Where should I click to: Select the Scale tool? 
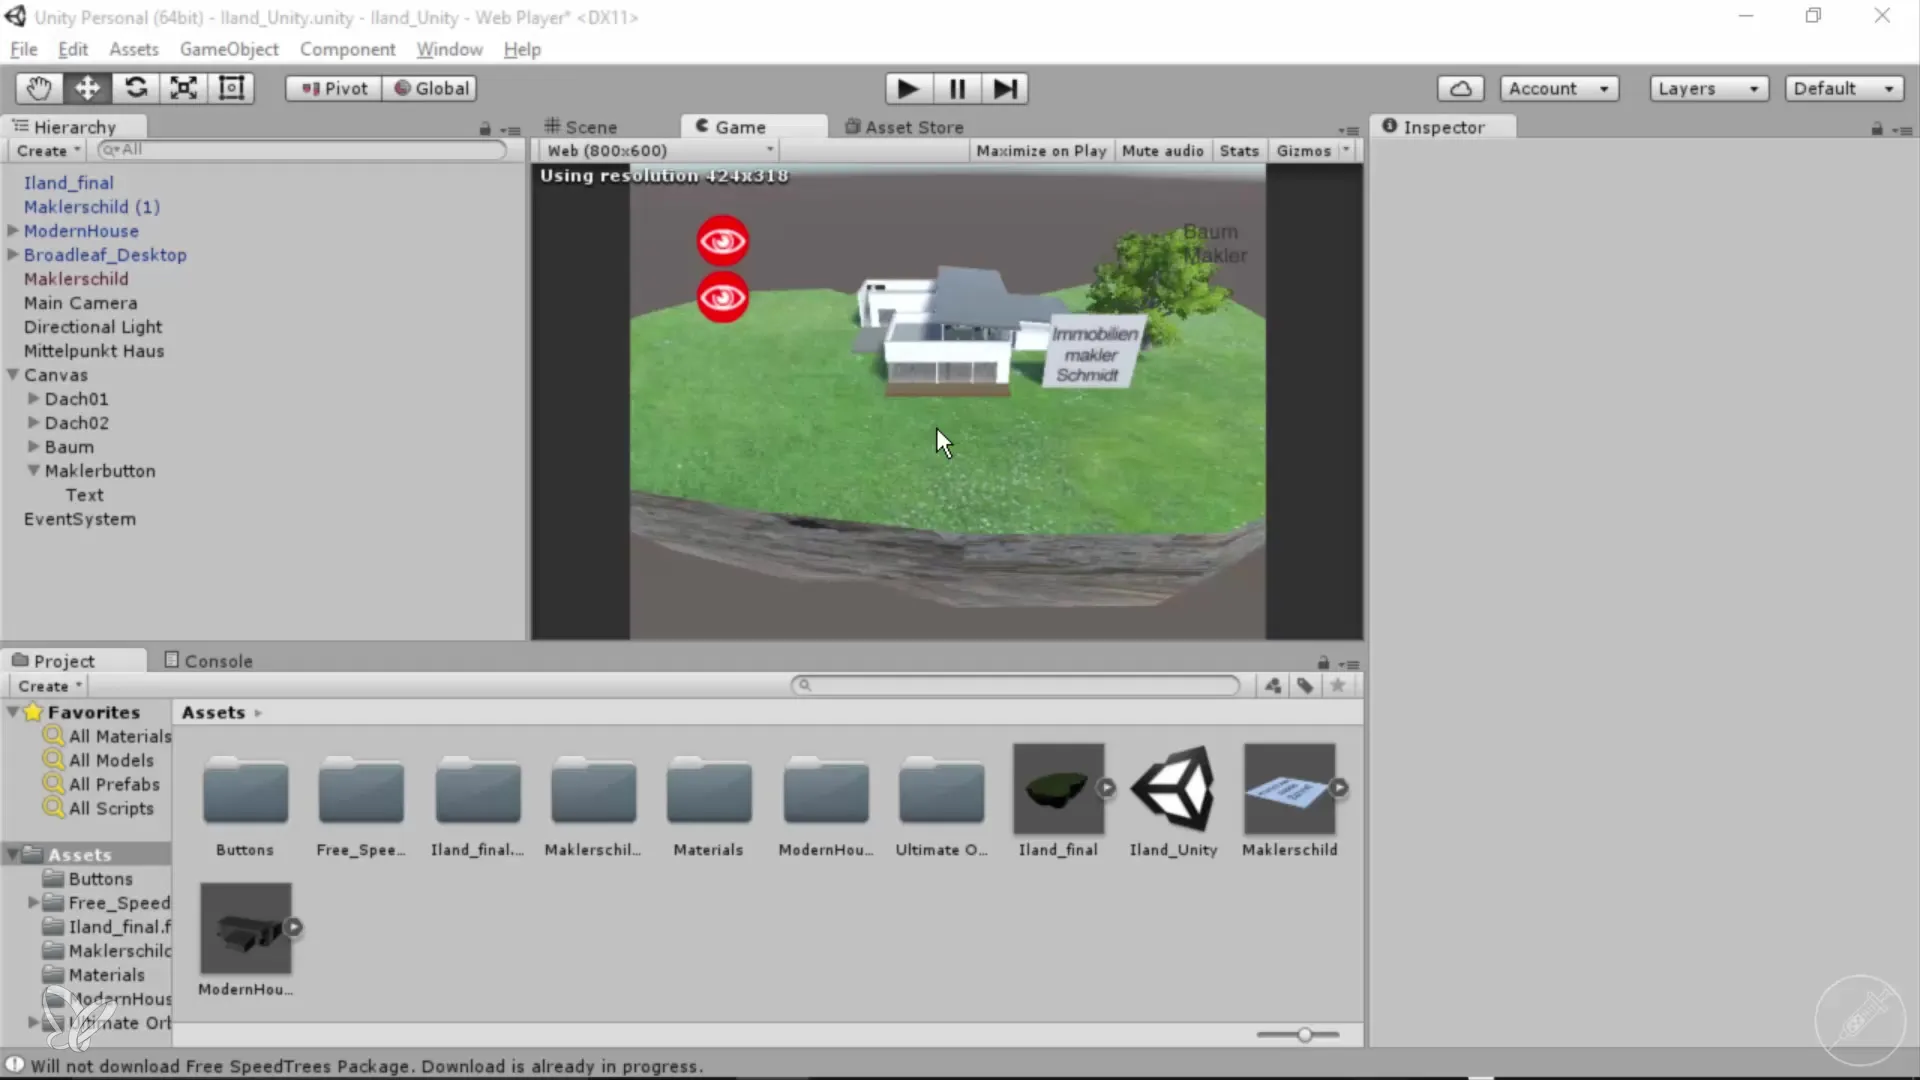pos(183,88)
